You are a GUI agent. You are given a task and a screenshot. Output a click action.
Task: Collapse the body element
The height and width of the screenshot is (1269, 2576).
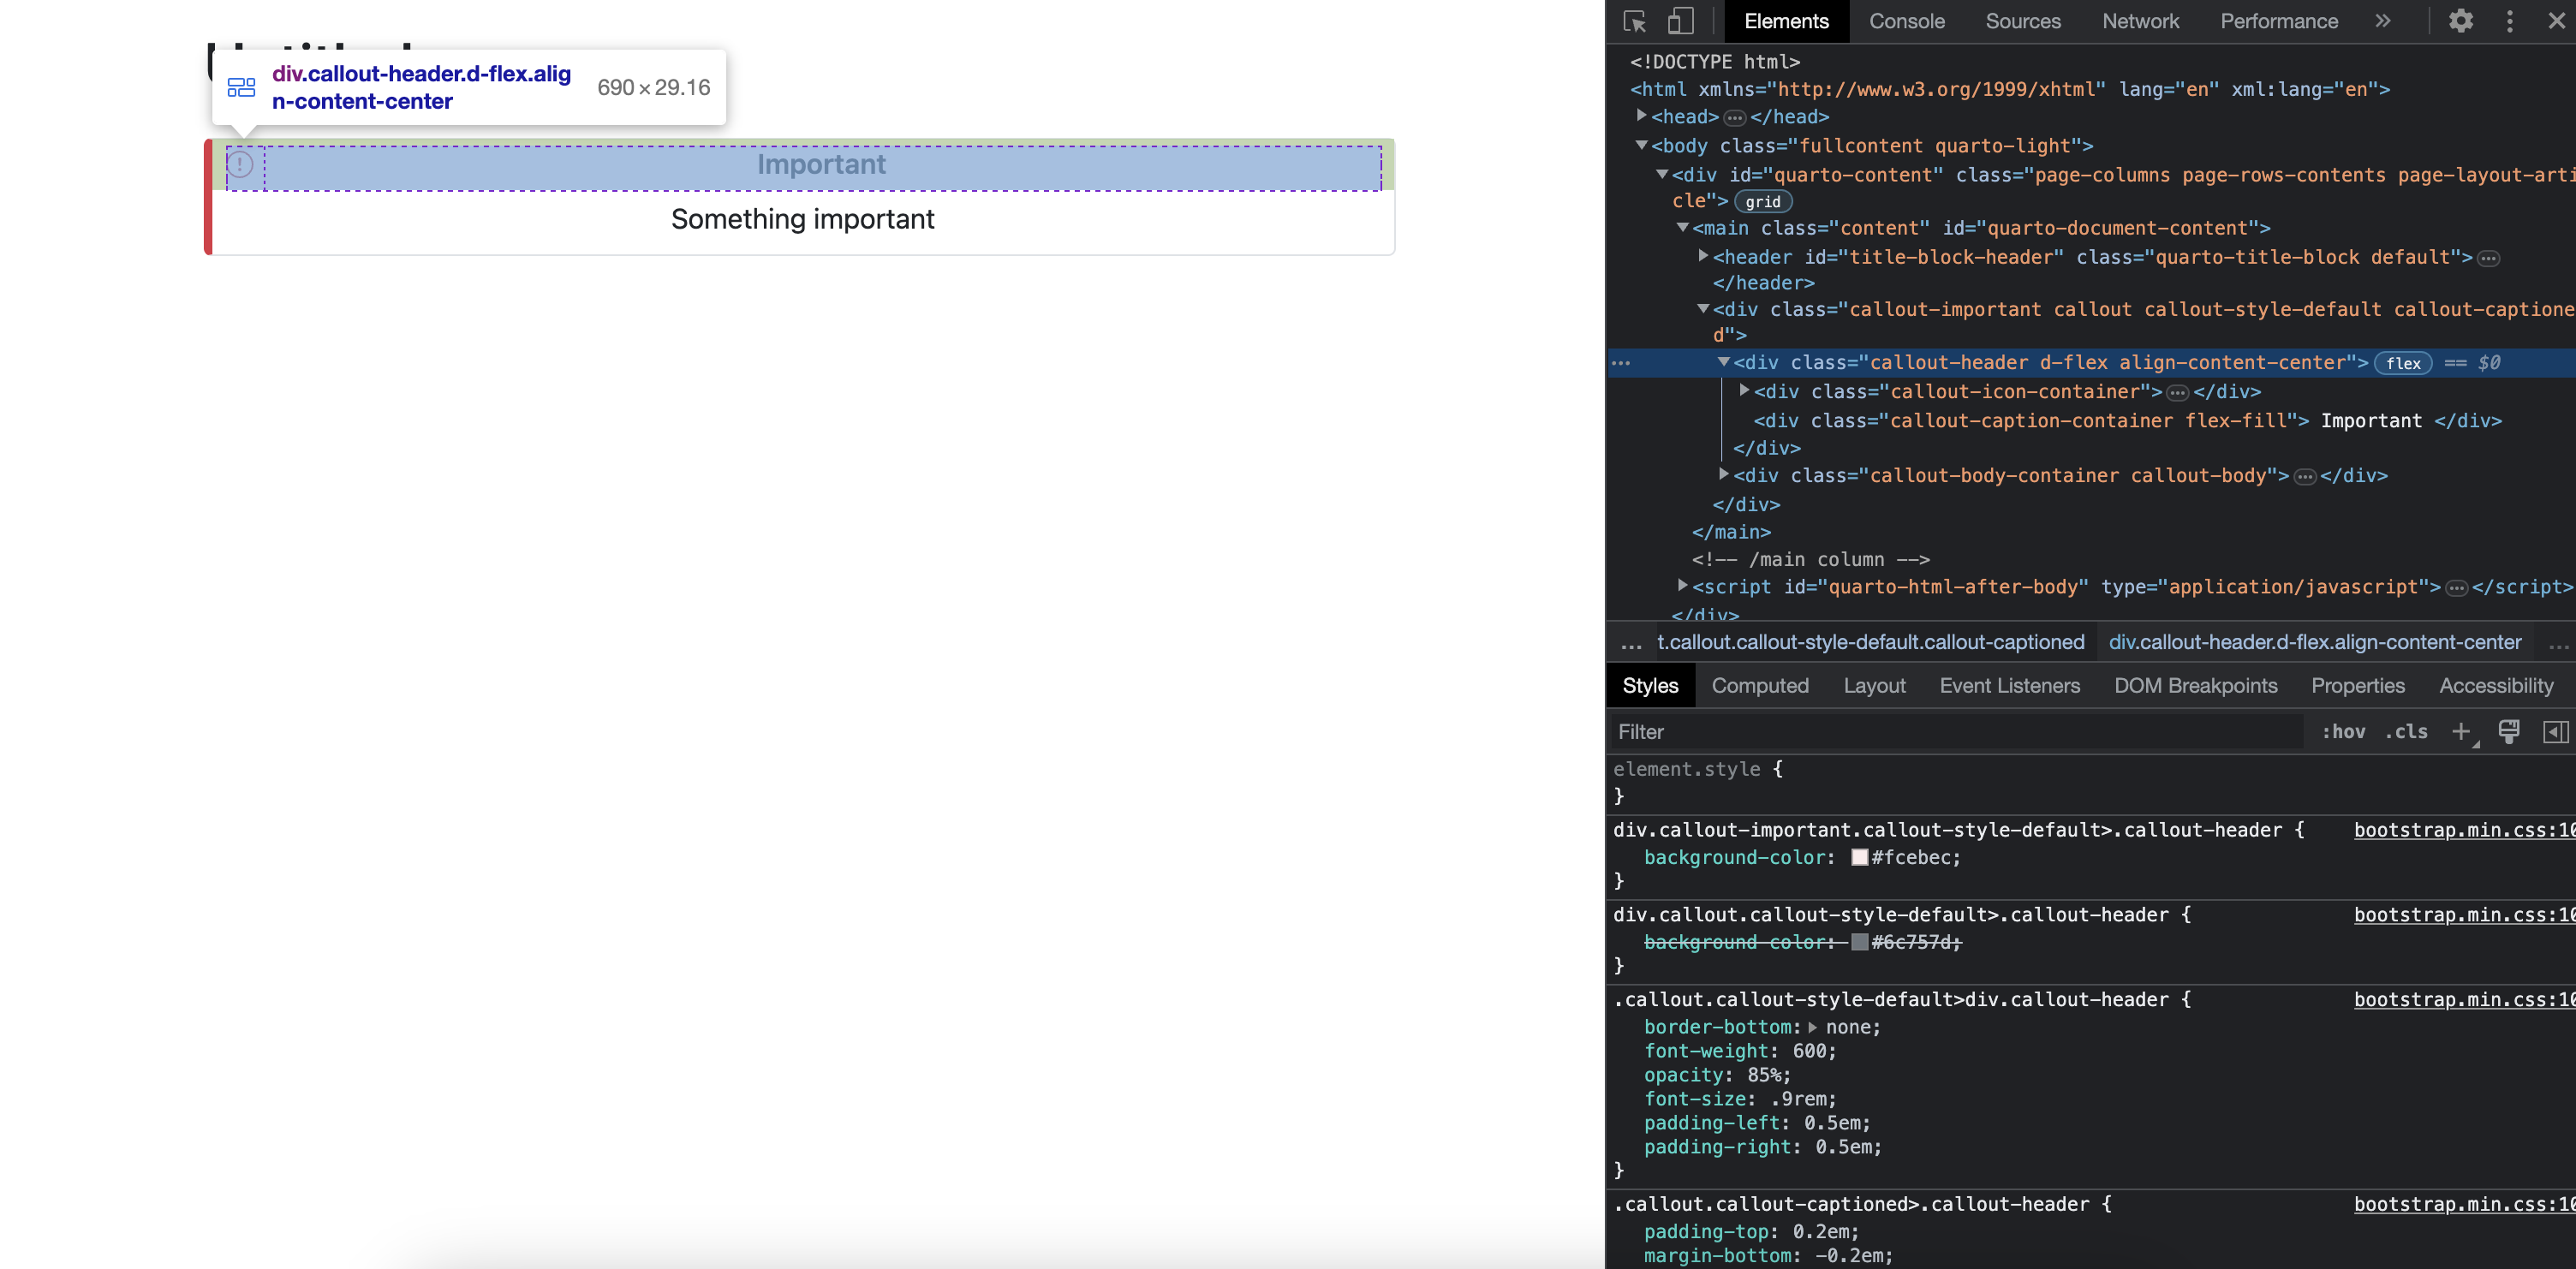coord(1641,145)
